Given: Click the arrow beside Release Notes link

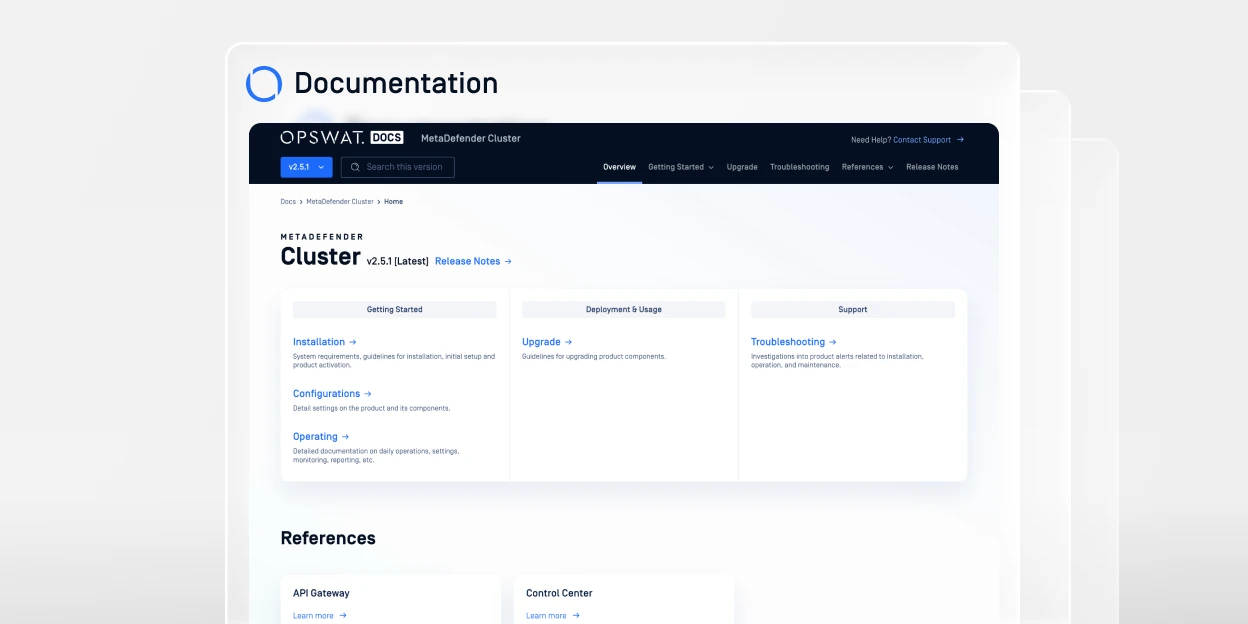Looking at the screenshot, I should pyautogui.click(x=508, y=261).
